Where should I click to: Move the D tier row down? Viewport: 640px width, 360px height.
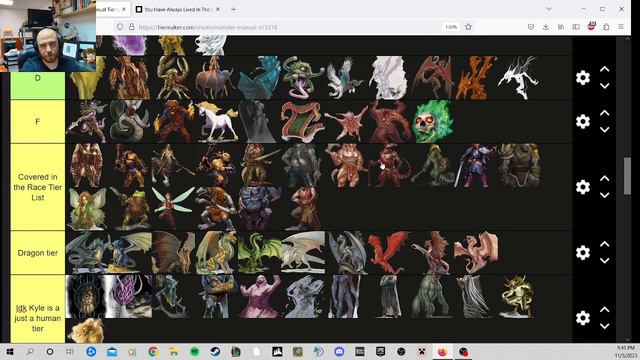coord(604,86)
